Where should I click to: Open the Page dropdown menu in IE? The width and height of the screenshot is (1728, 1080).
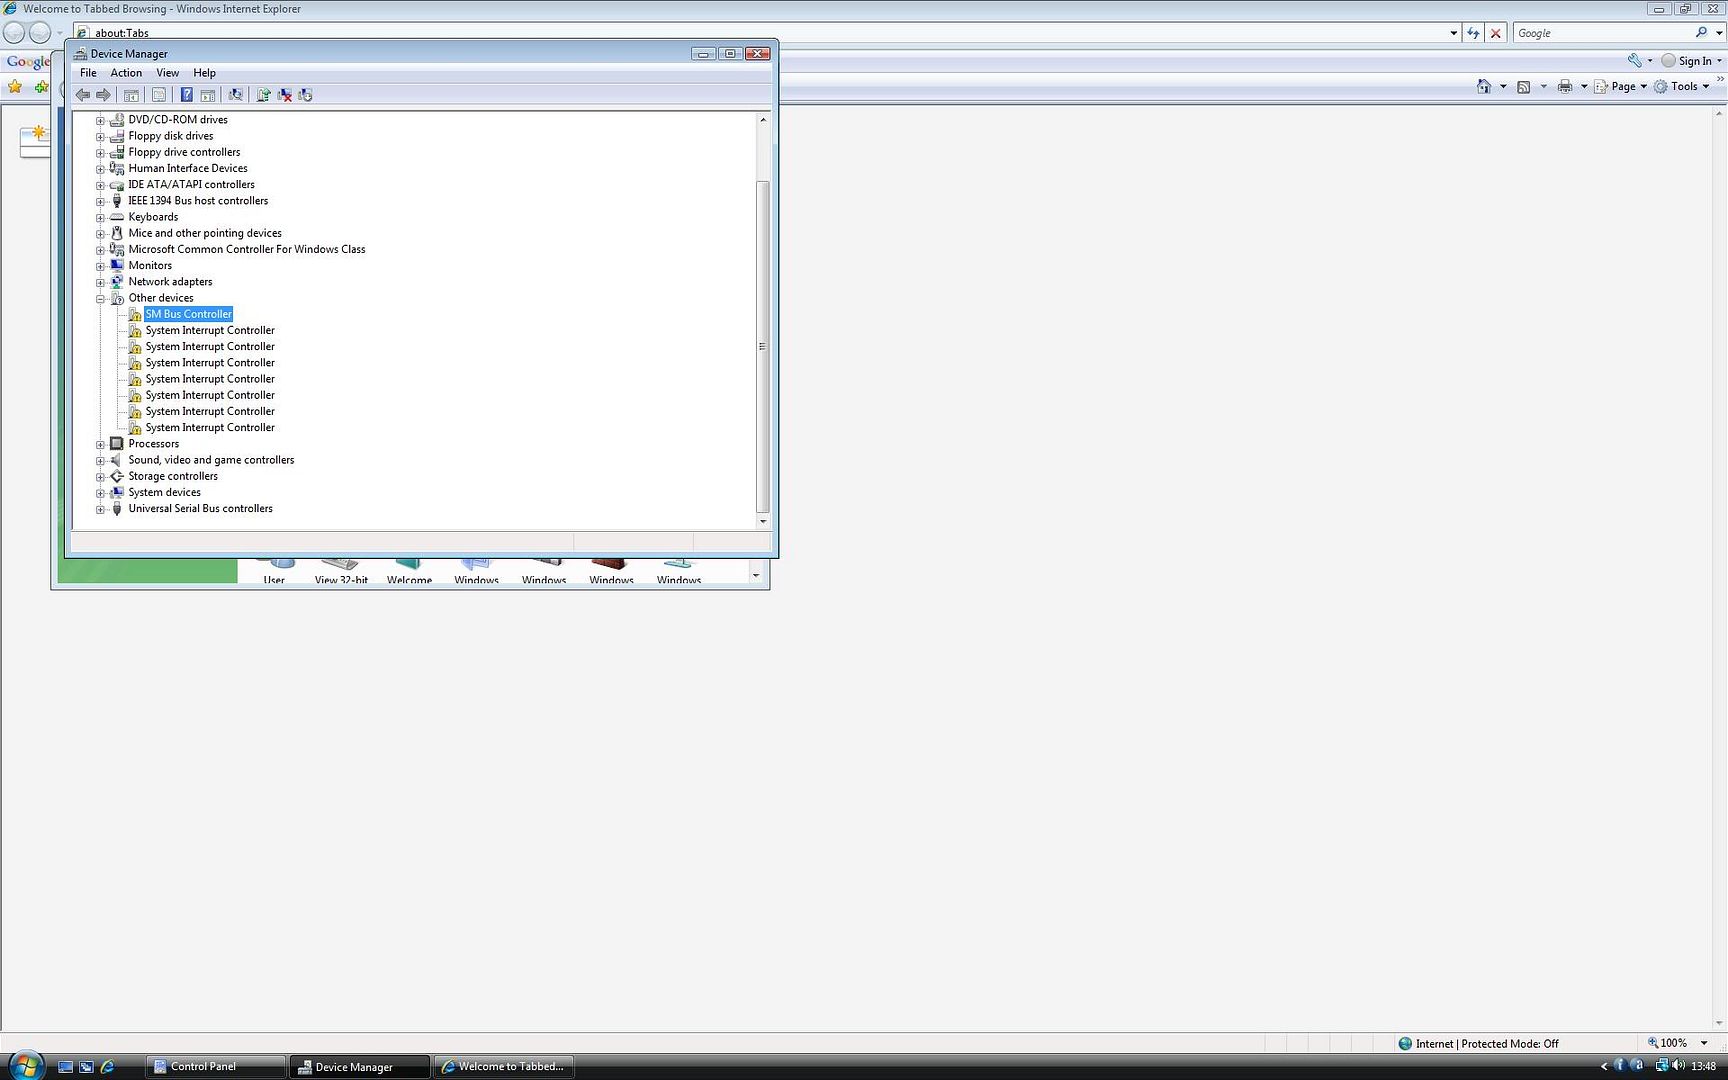[x=1628, y=86]
